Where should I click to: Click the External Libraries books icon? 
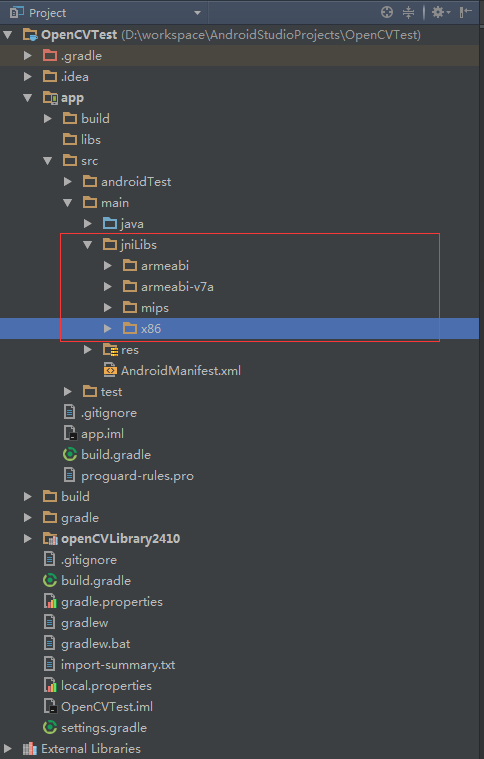pos(30,749)
